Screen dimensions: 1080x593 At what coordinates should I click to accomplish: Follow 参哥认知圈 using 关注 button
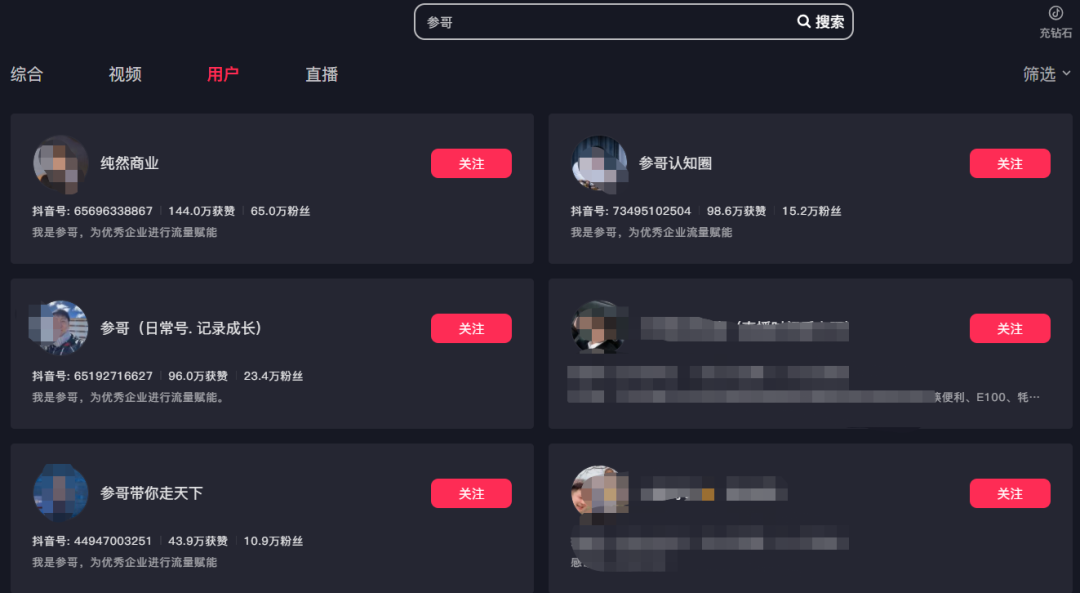[1010, 163]
